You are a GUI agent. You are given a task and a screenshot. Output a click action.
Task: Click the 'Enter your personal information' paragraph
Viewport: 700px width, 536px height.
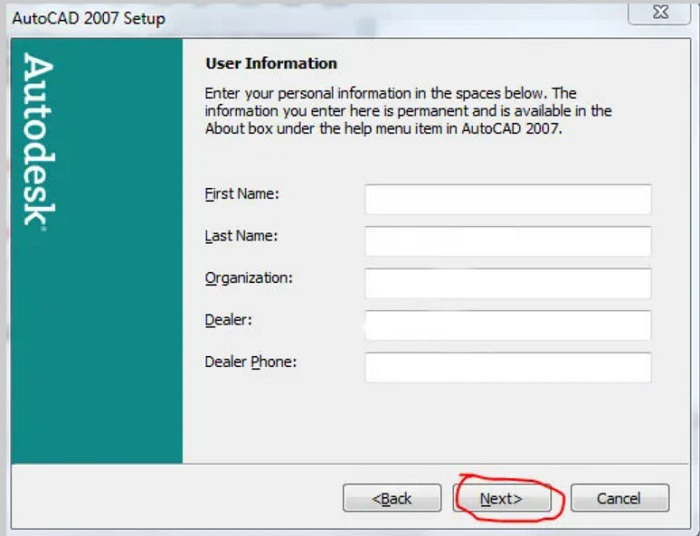408,111
